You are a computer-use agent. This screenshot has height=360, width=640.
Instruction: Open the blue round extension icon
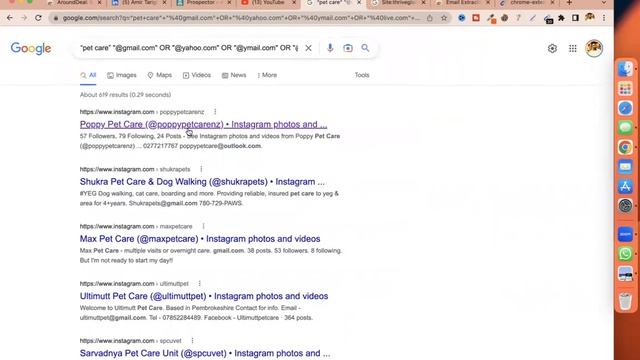[462, 18]
